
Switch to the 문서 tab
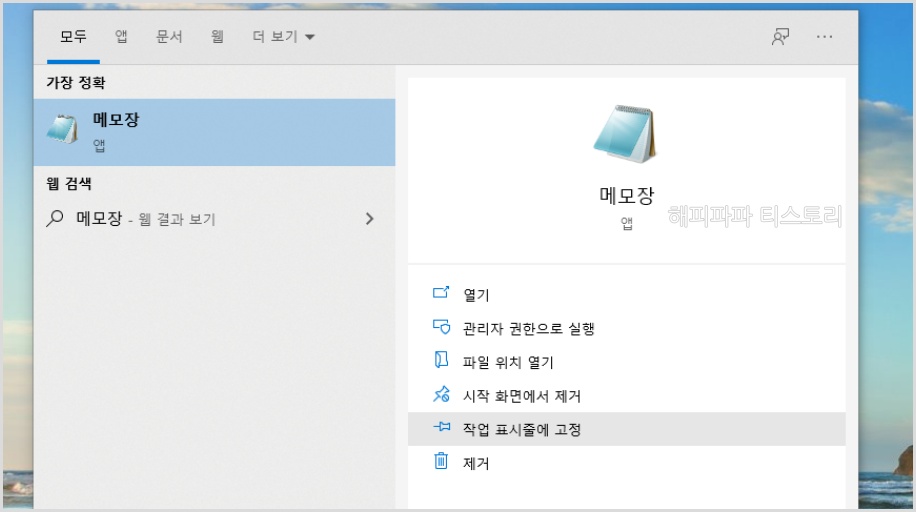(x=169, y=37)
